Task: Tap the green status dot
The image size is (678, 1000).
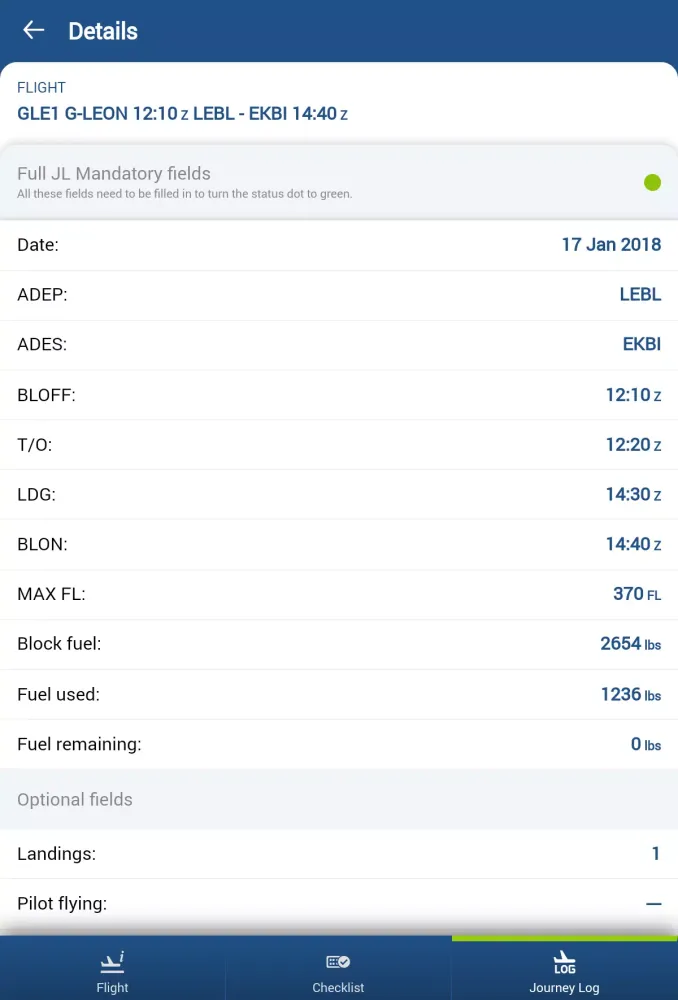Action: click(652, 182)
